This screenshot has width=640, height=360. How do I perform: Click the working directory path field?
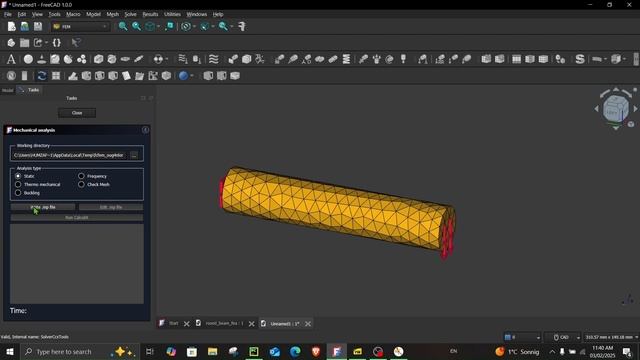[x=69, y=156]
